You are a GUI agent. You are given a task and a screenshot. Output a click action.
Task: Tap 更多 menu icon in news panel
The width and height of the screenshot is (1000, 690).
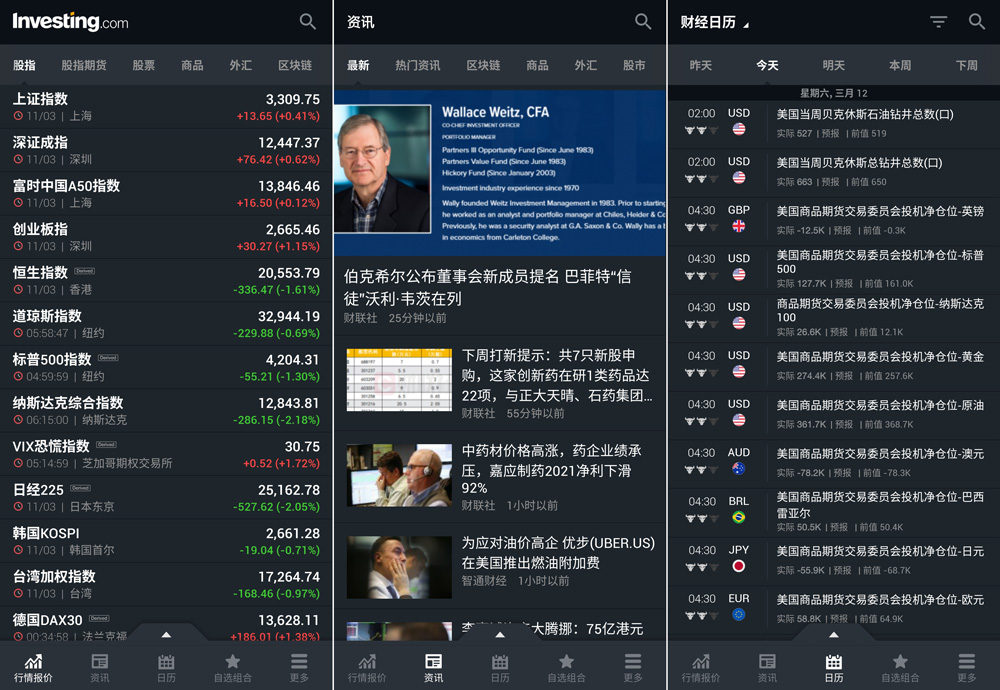pyautogui.click(x=633, y=667)
